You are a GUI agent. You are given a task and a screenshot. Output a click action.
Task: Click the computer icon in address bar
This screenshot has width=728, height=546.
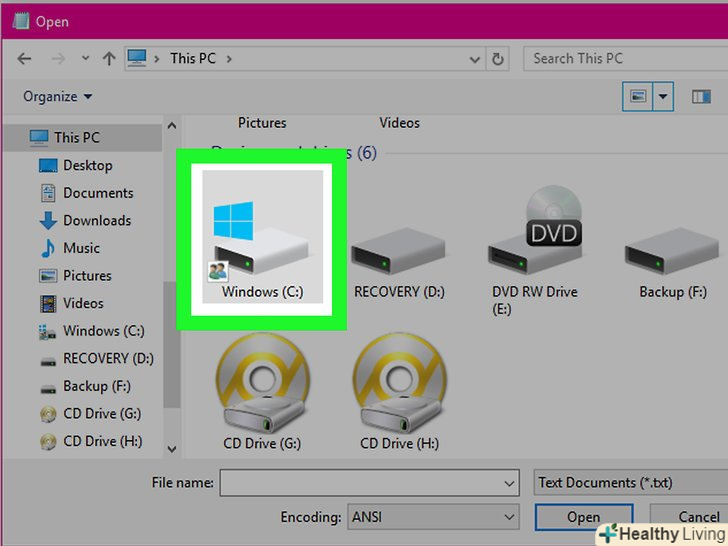(x=137, y=58)
